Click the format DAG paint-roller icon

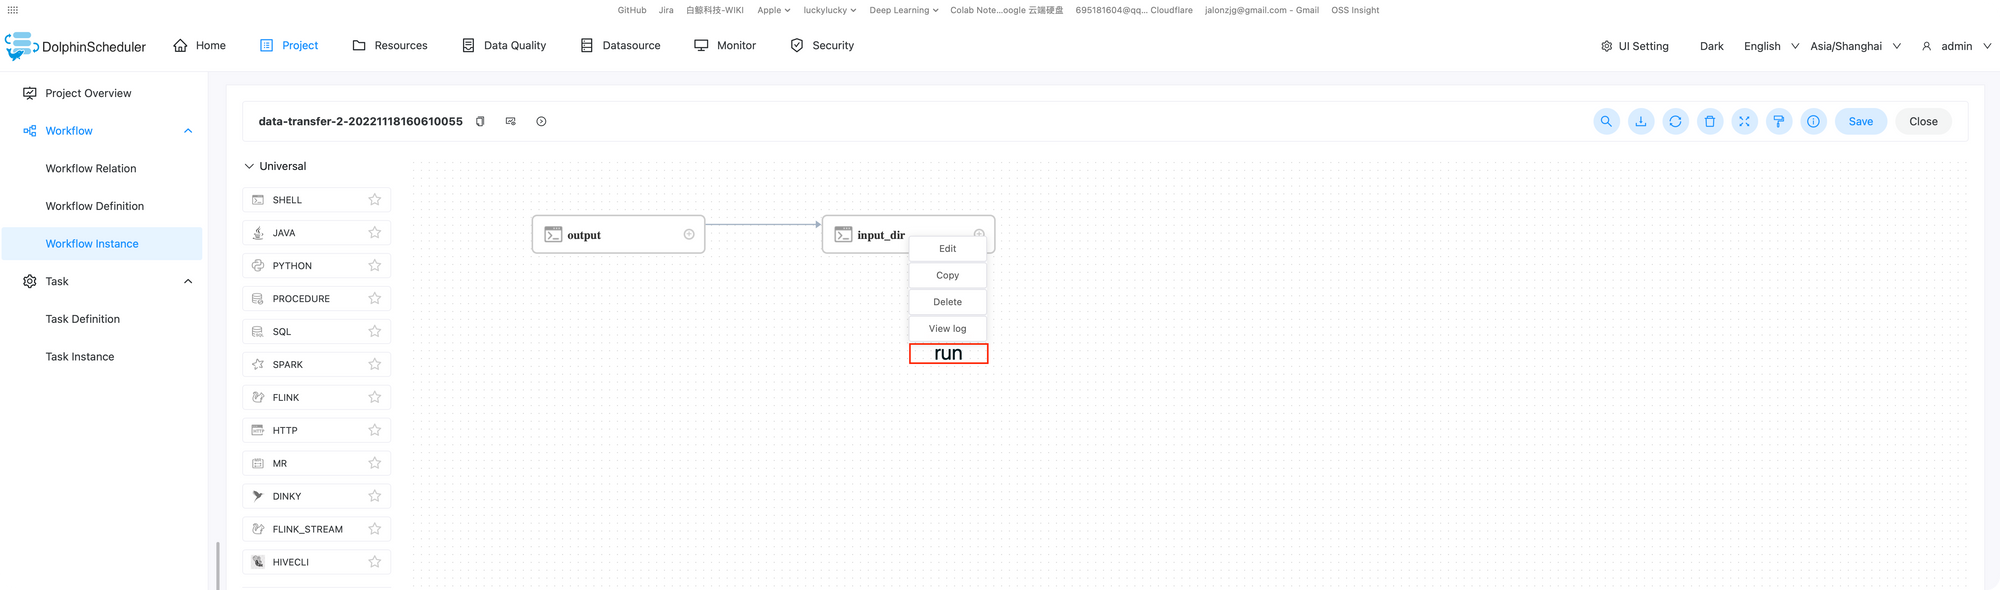[x=1778, y=121]
